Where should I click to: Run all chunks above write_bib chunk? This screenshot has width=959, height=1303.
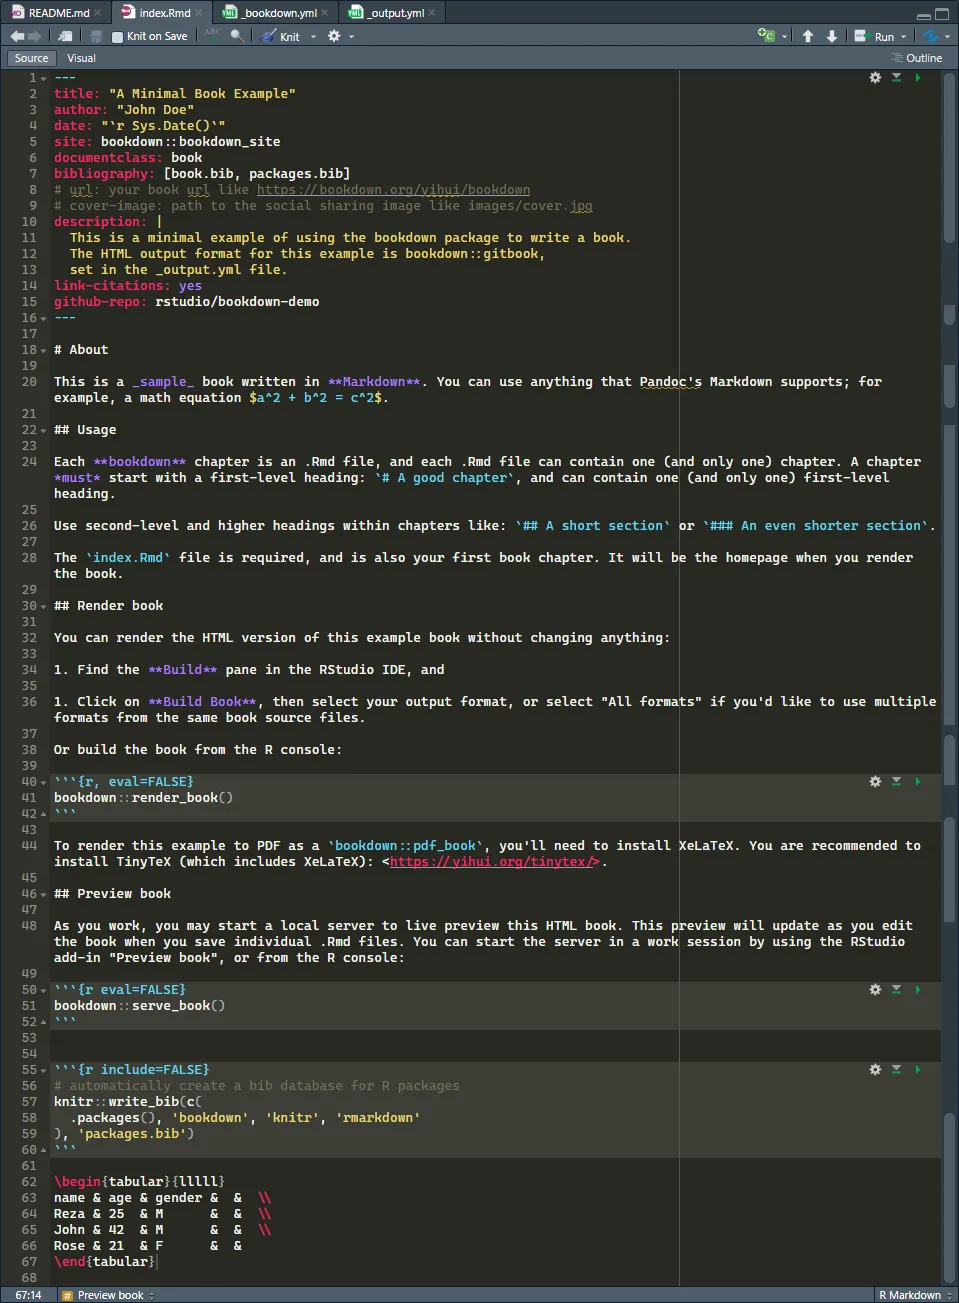pos(896,1069)
